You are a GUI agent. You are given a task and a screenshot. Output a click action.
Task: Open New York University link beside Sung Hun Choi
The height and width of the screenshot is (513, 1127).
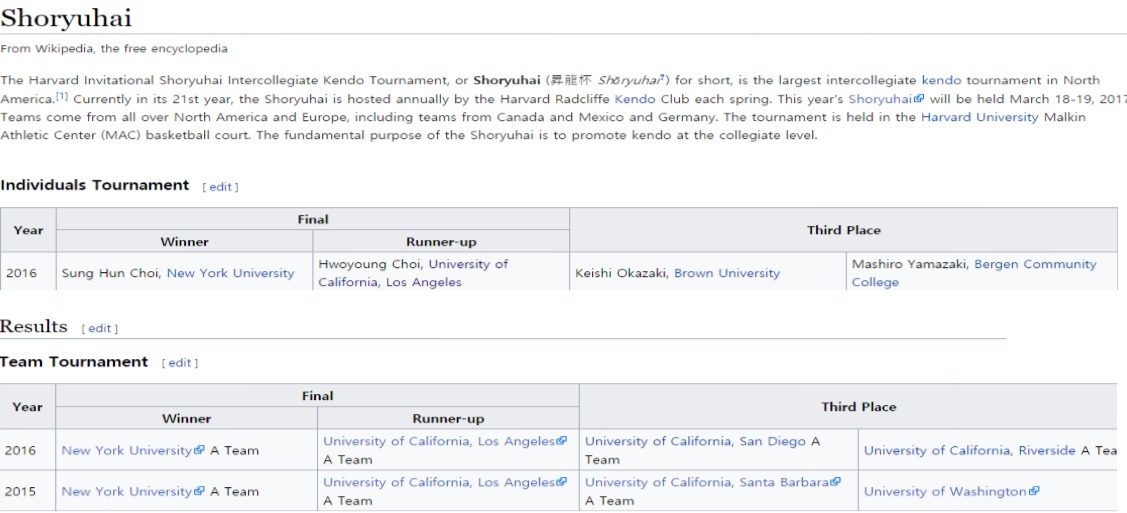[231, 273]
